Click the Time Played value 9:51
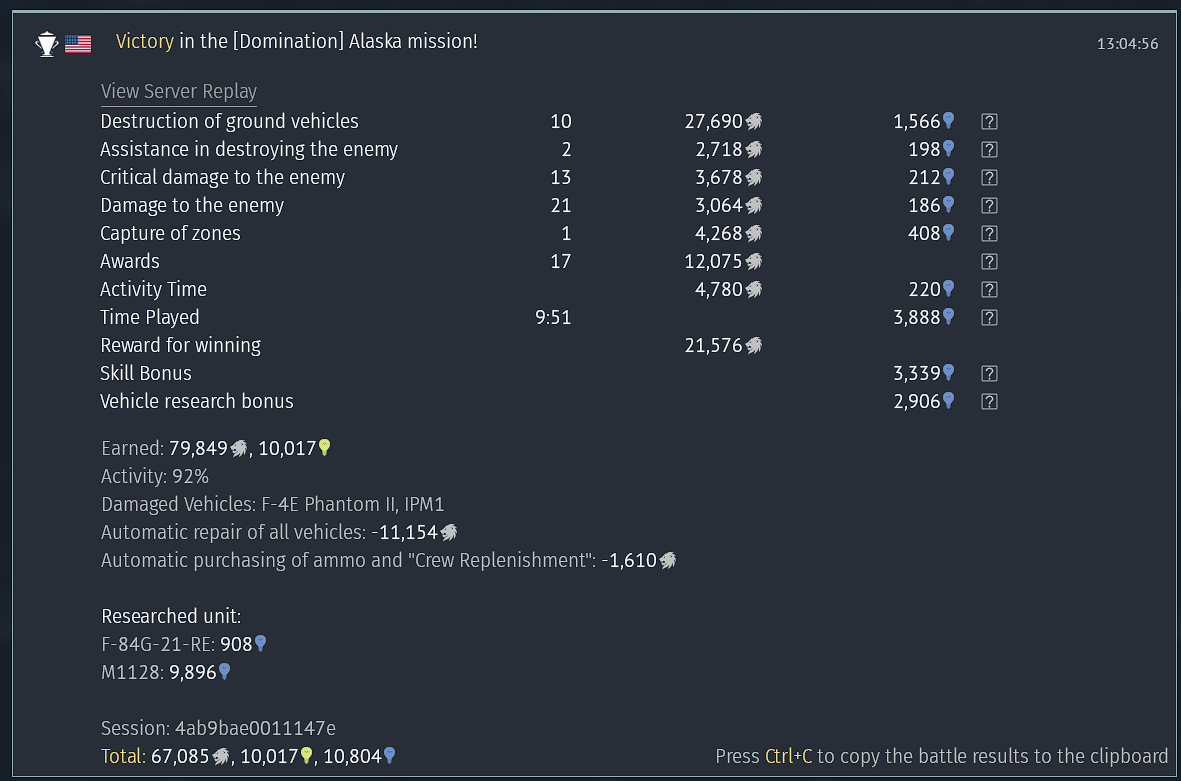Screen dimensions: 1181x781 click(553, 317)
